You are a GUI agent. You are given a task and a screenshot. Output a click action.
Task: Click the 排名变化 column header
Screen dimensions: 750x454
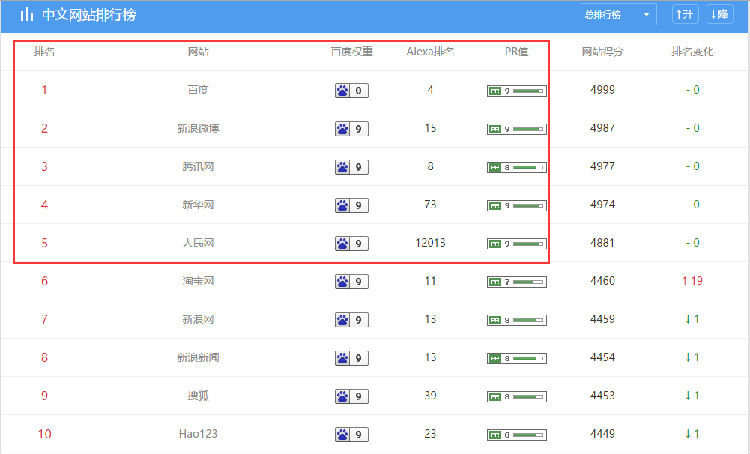point(692,52)
